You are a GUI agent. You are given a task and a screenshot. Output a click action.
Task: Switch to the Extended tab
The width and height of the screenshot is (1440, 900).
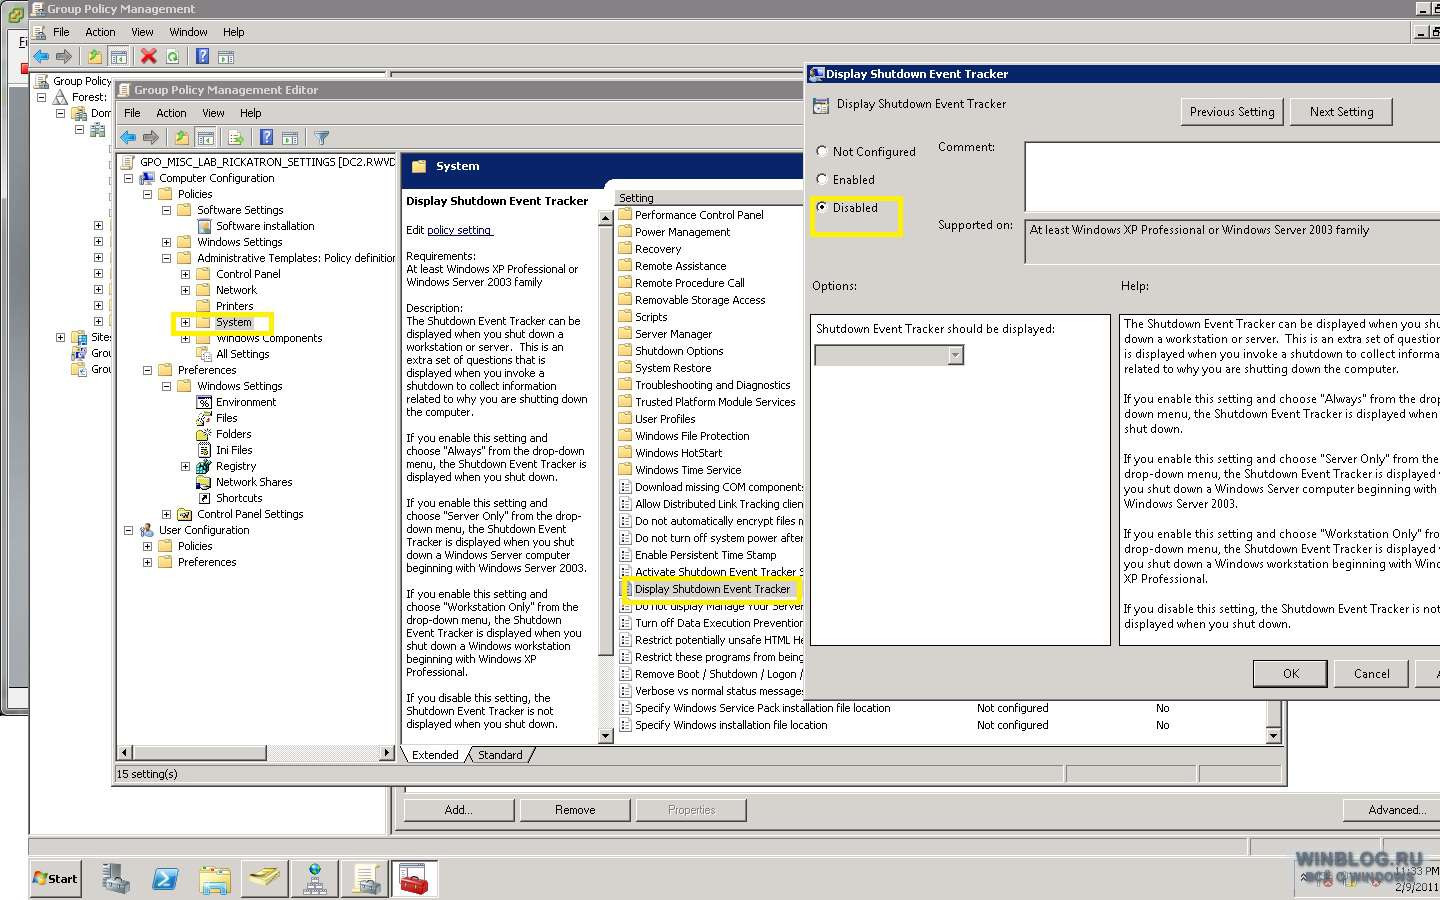coord(435,755)
